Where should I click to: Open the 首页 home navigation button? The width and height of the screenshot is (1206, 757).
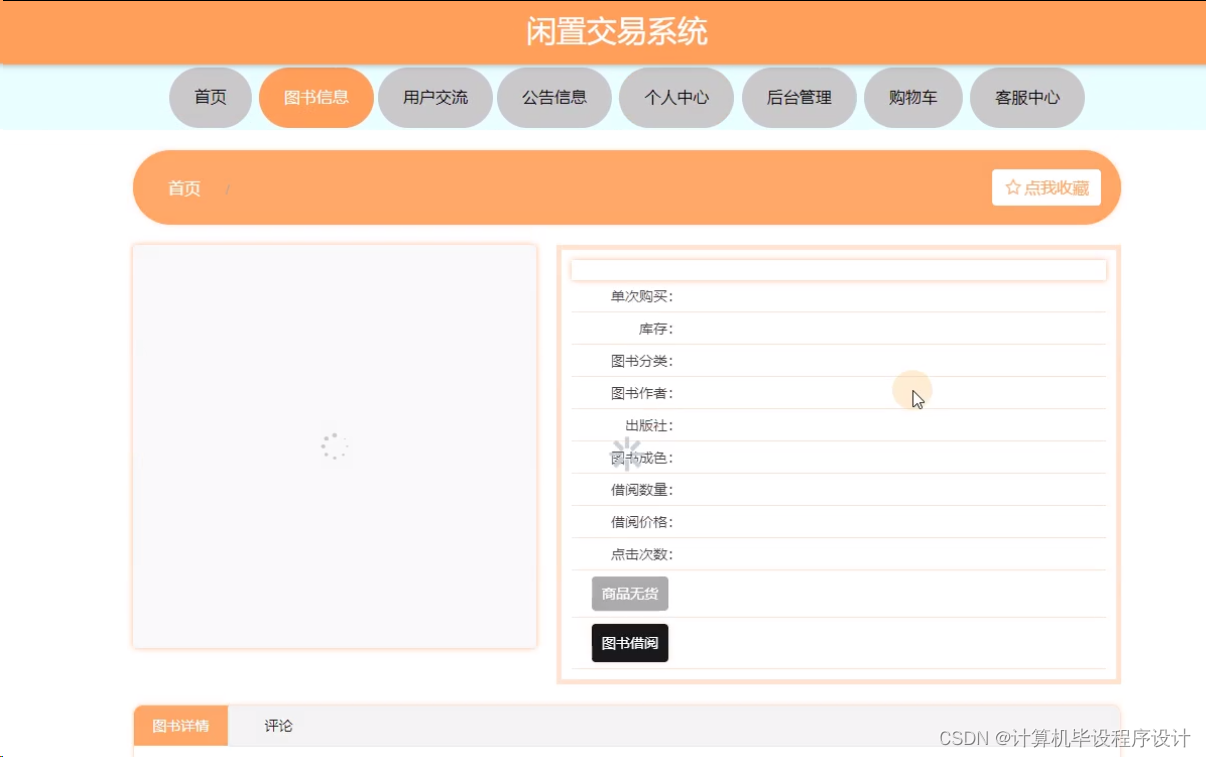(x=209, y=97)
